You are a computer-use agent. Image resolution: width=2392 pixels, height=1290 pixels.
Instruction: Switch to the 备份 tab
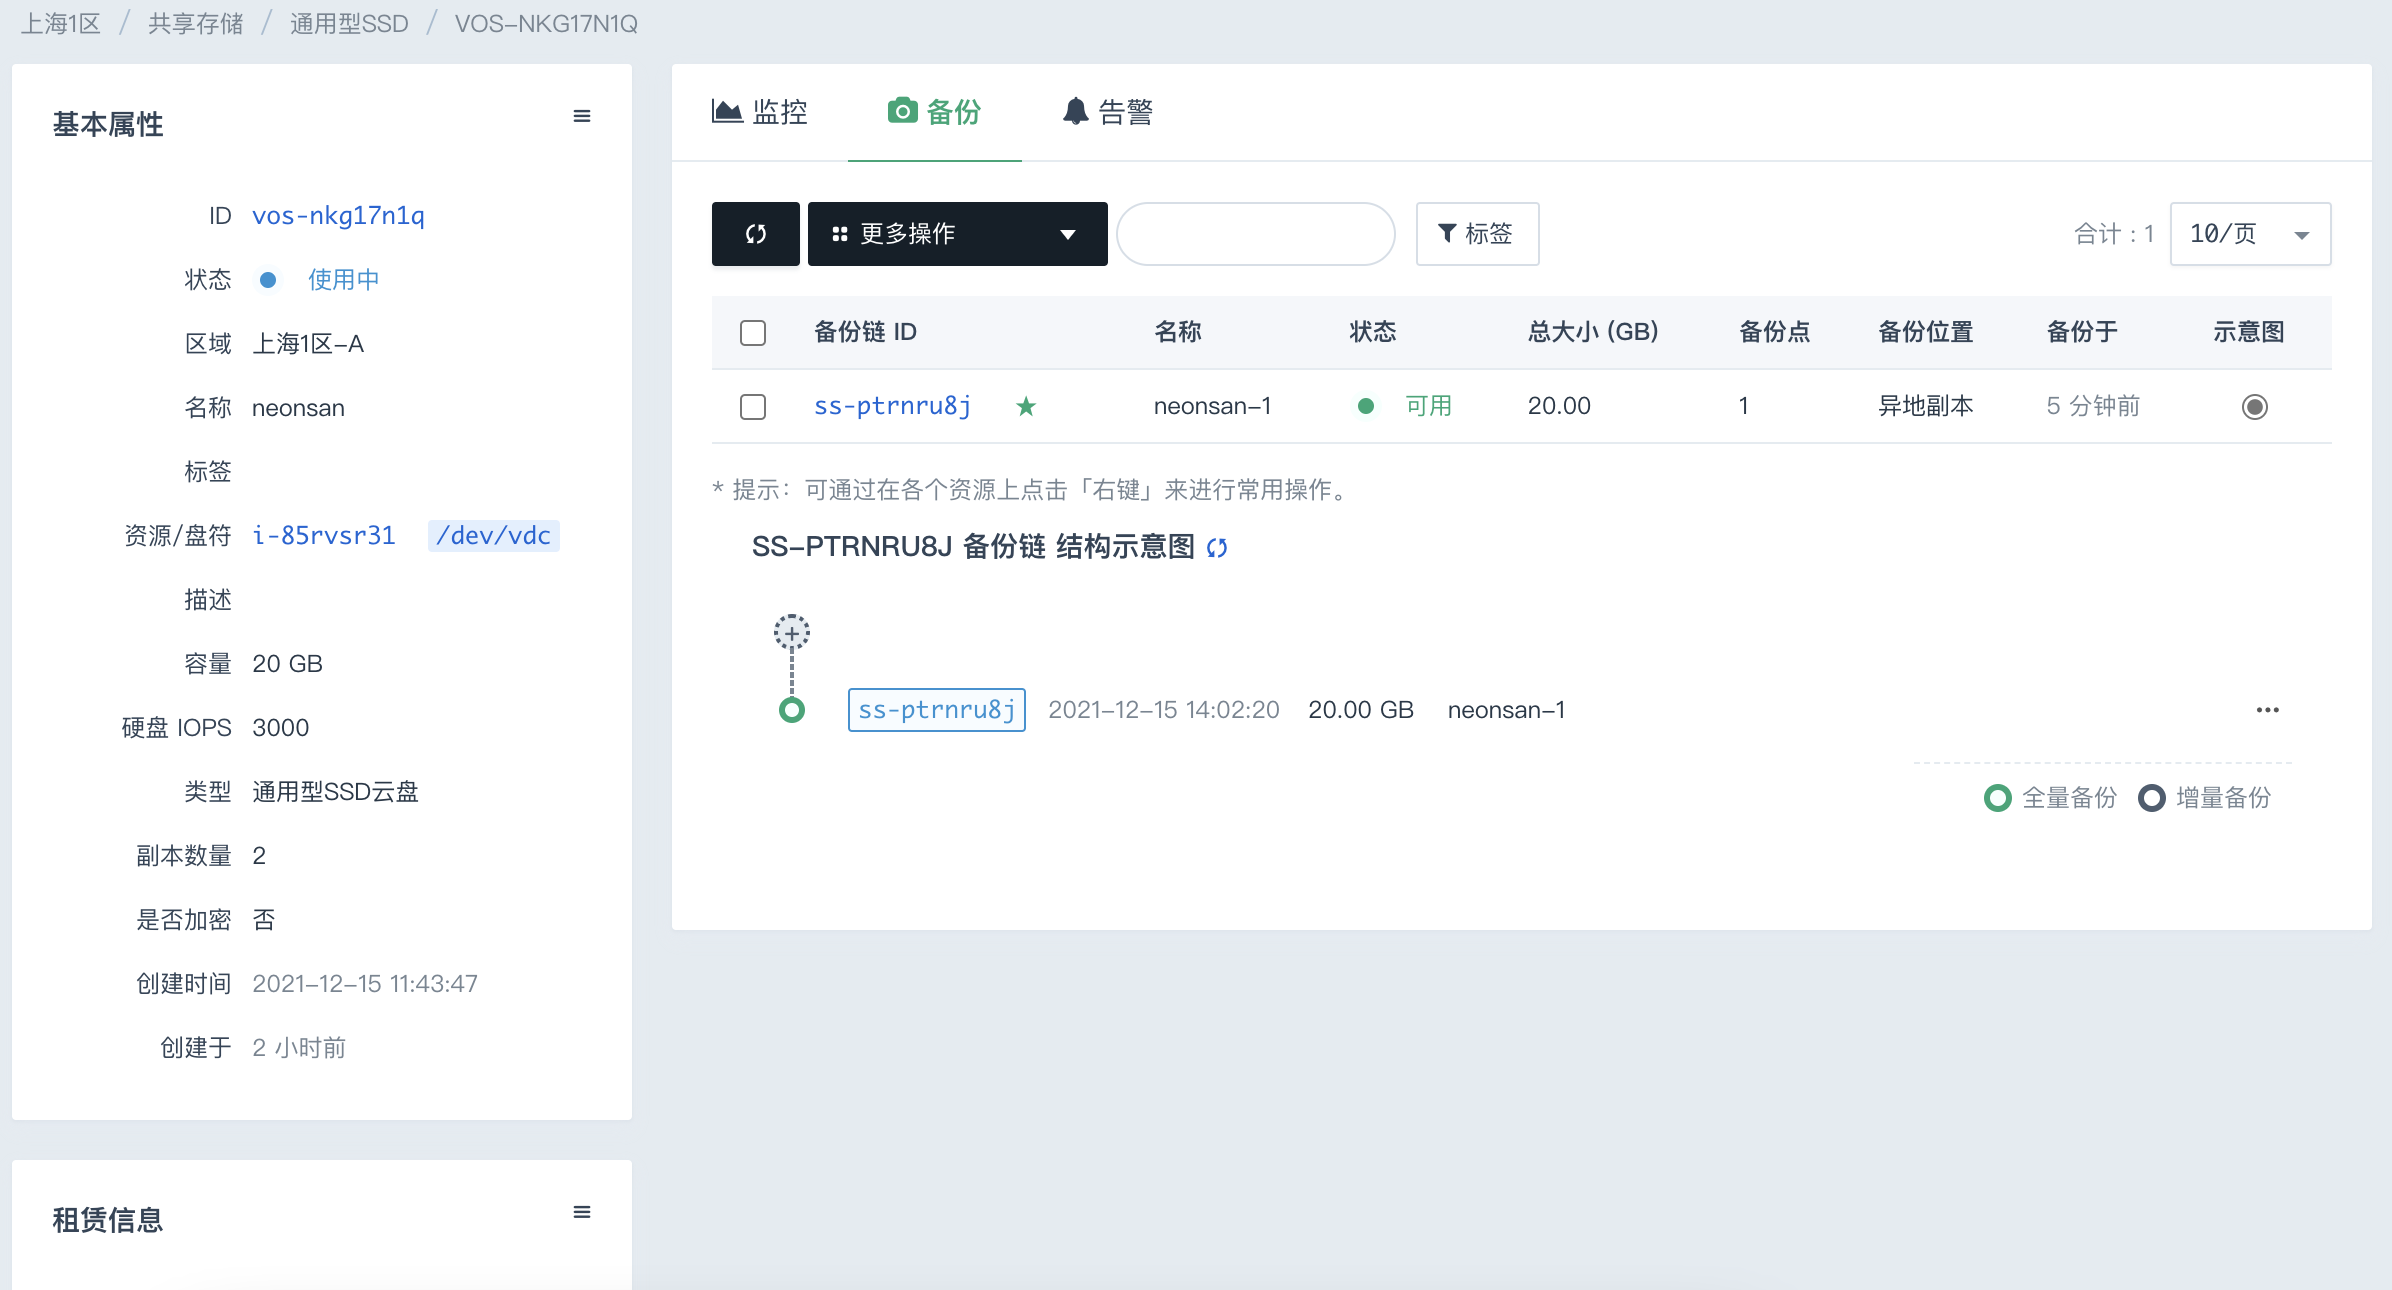tap(934, 112)
